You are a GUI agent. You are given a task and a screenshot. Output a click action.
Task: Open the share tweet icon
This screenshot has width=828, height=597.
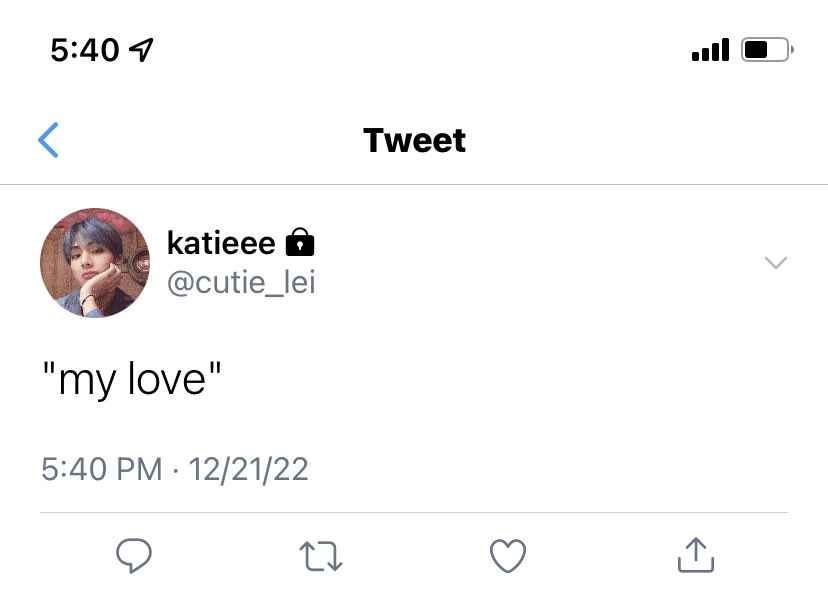[x=696, y=555]
